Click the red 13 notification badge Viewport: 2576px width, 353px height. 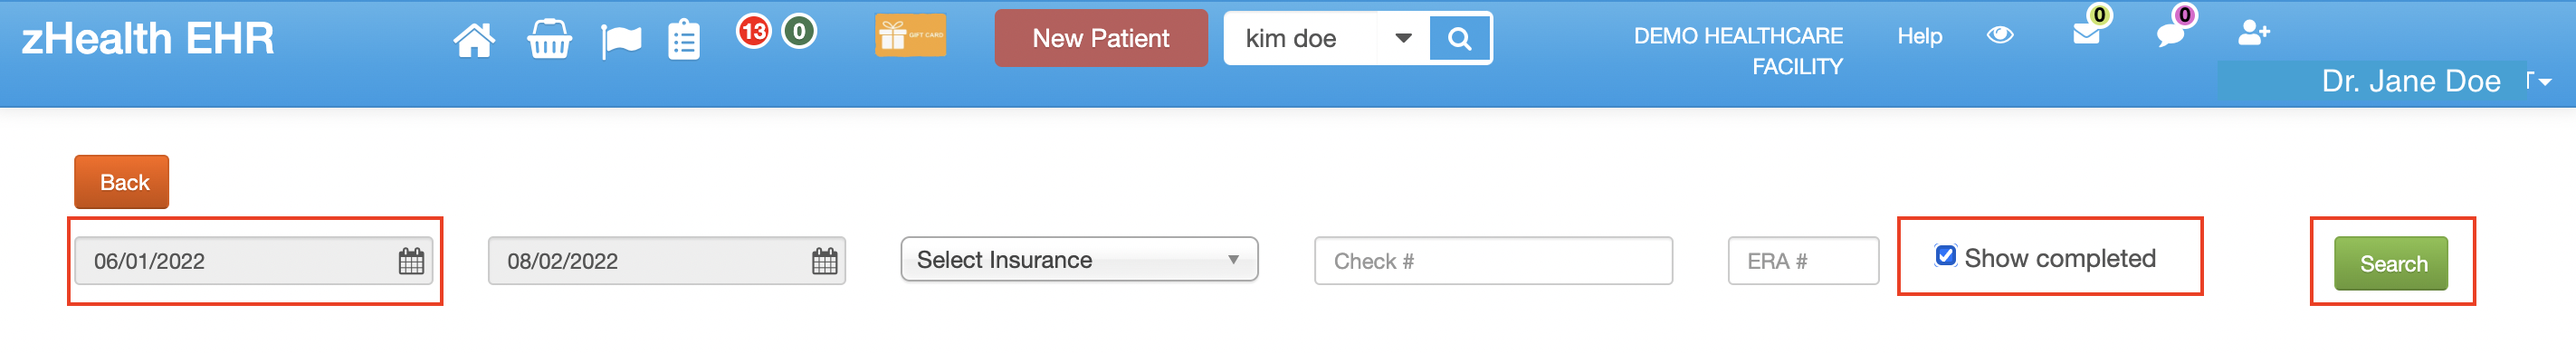(754, 32)
